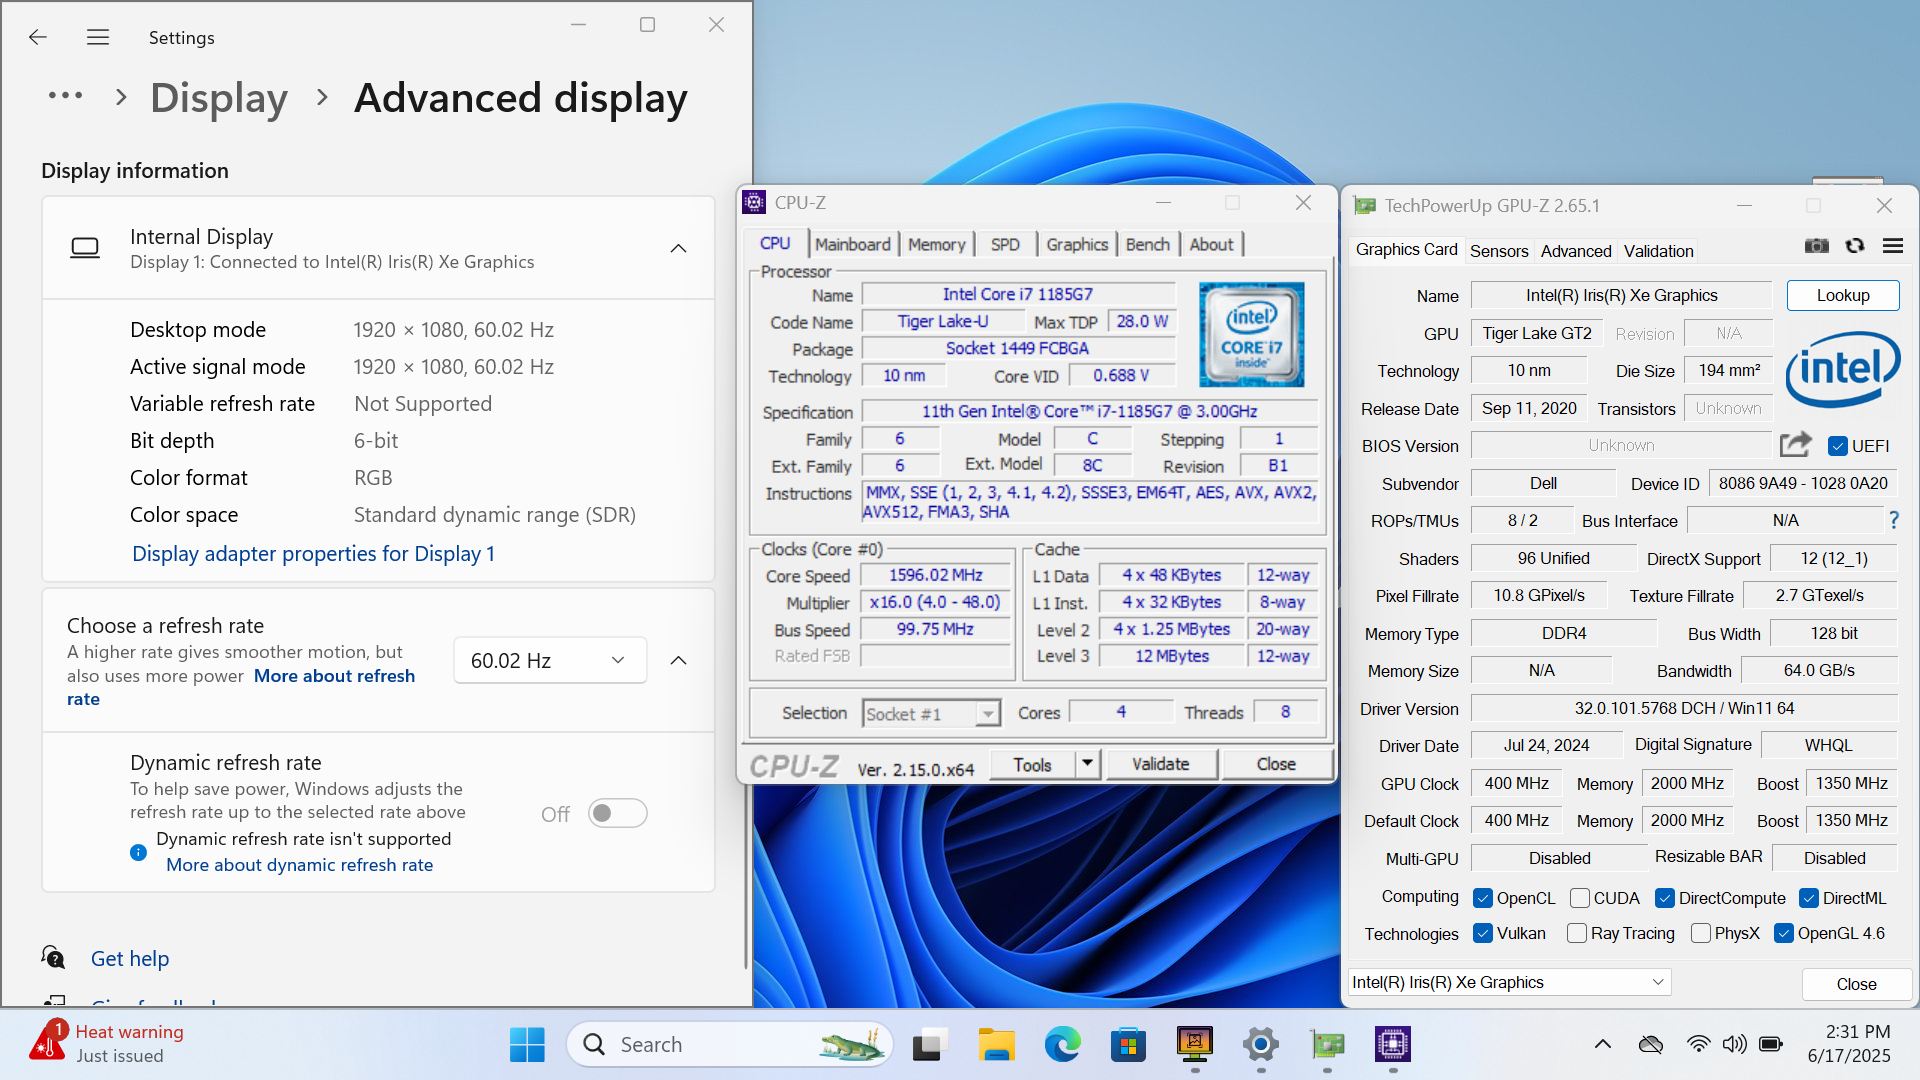Open Heat warning weather widget
Screen dimensions: 1920x1080
click(x=108, y=1043)
